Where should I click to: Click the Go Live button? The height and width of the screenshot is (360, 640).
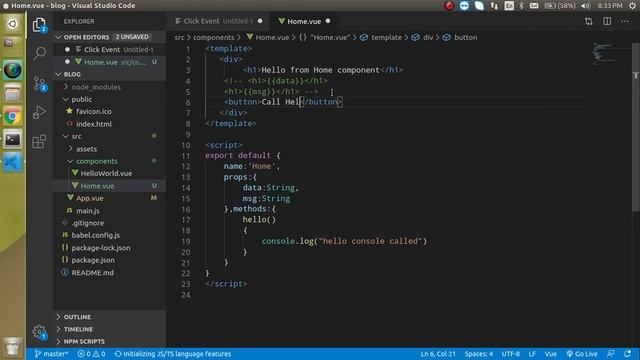[582, 354]
